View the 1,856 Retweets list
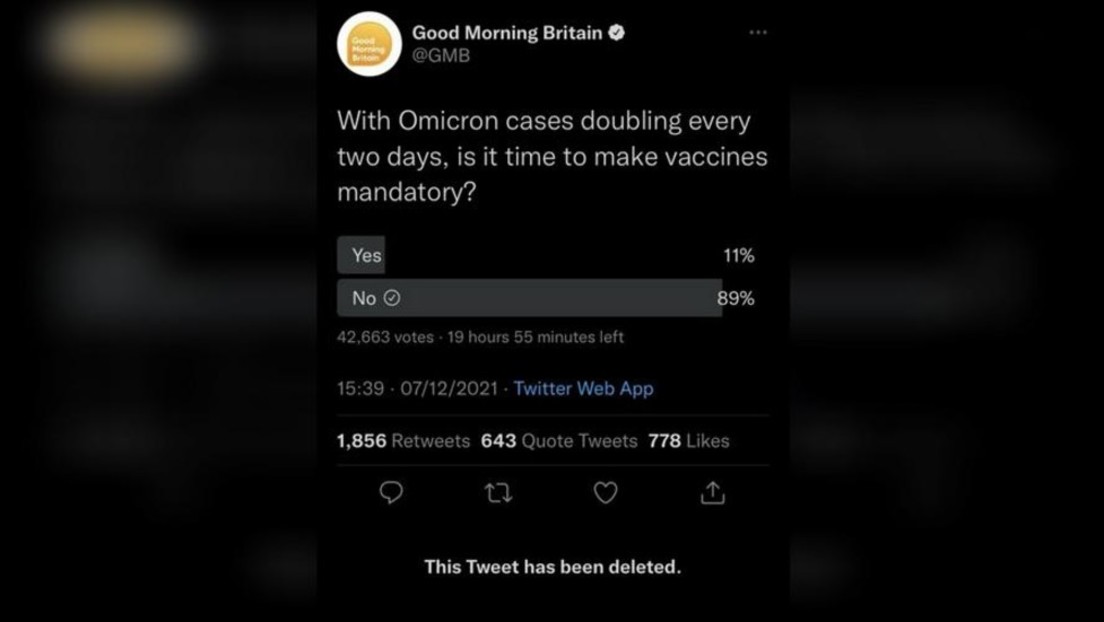1104x622 pixels. (x=403, y=441)
